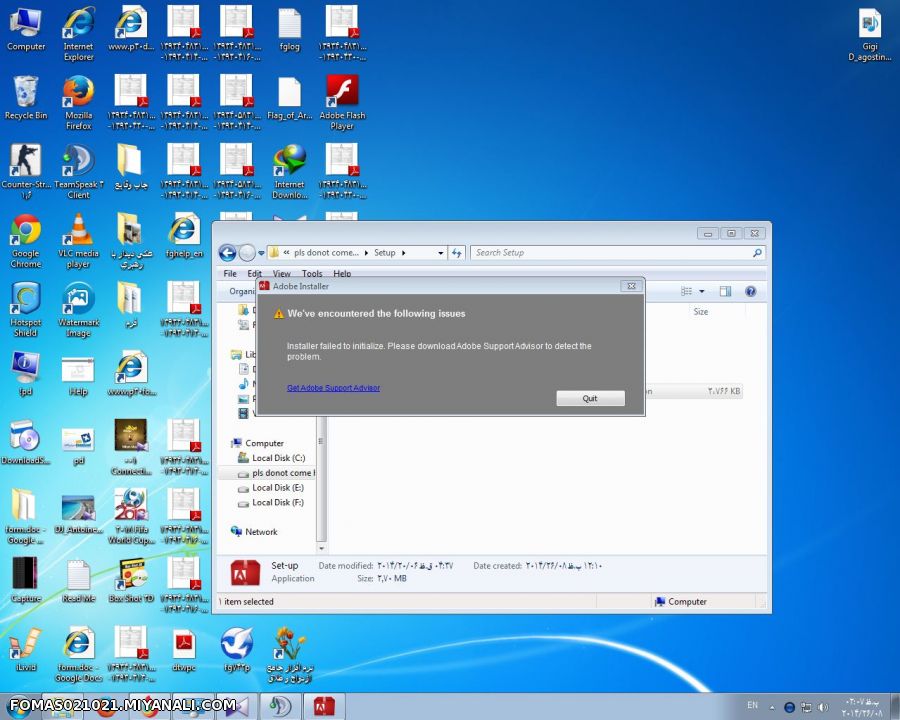Screen dimensions: 900x720
Task: Select the Capture desktop icon
Action: click(x=26, y=580)
